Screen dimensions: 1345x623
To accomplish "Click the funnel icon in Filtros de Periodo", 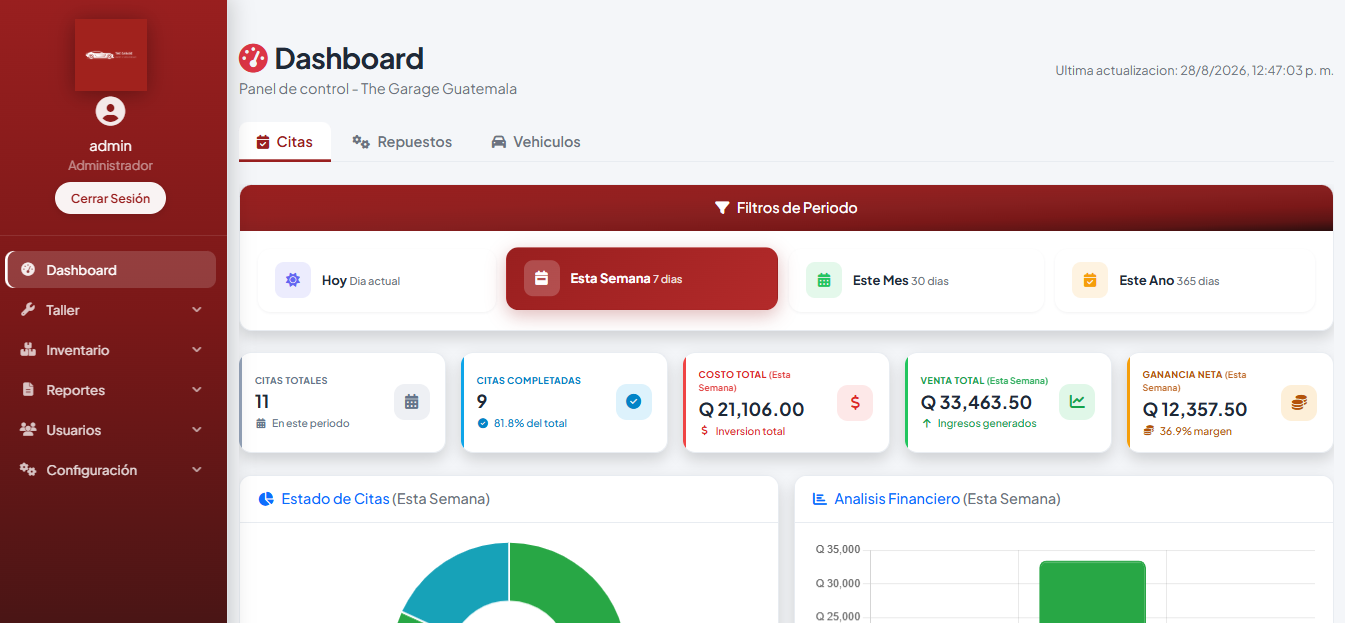I will pyautogui.click(x=722, y=208).
